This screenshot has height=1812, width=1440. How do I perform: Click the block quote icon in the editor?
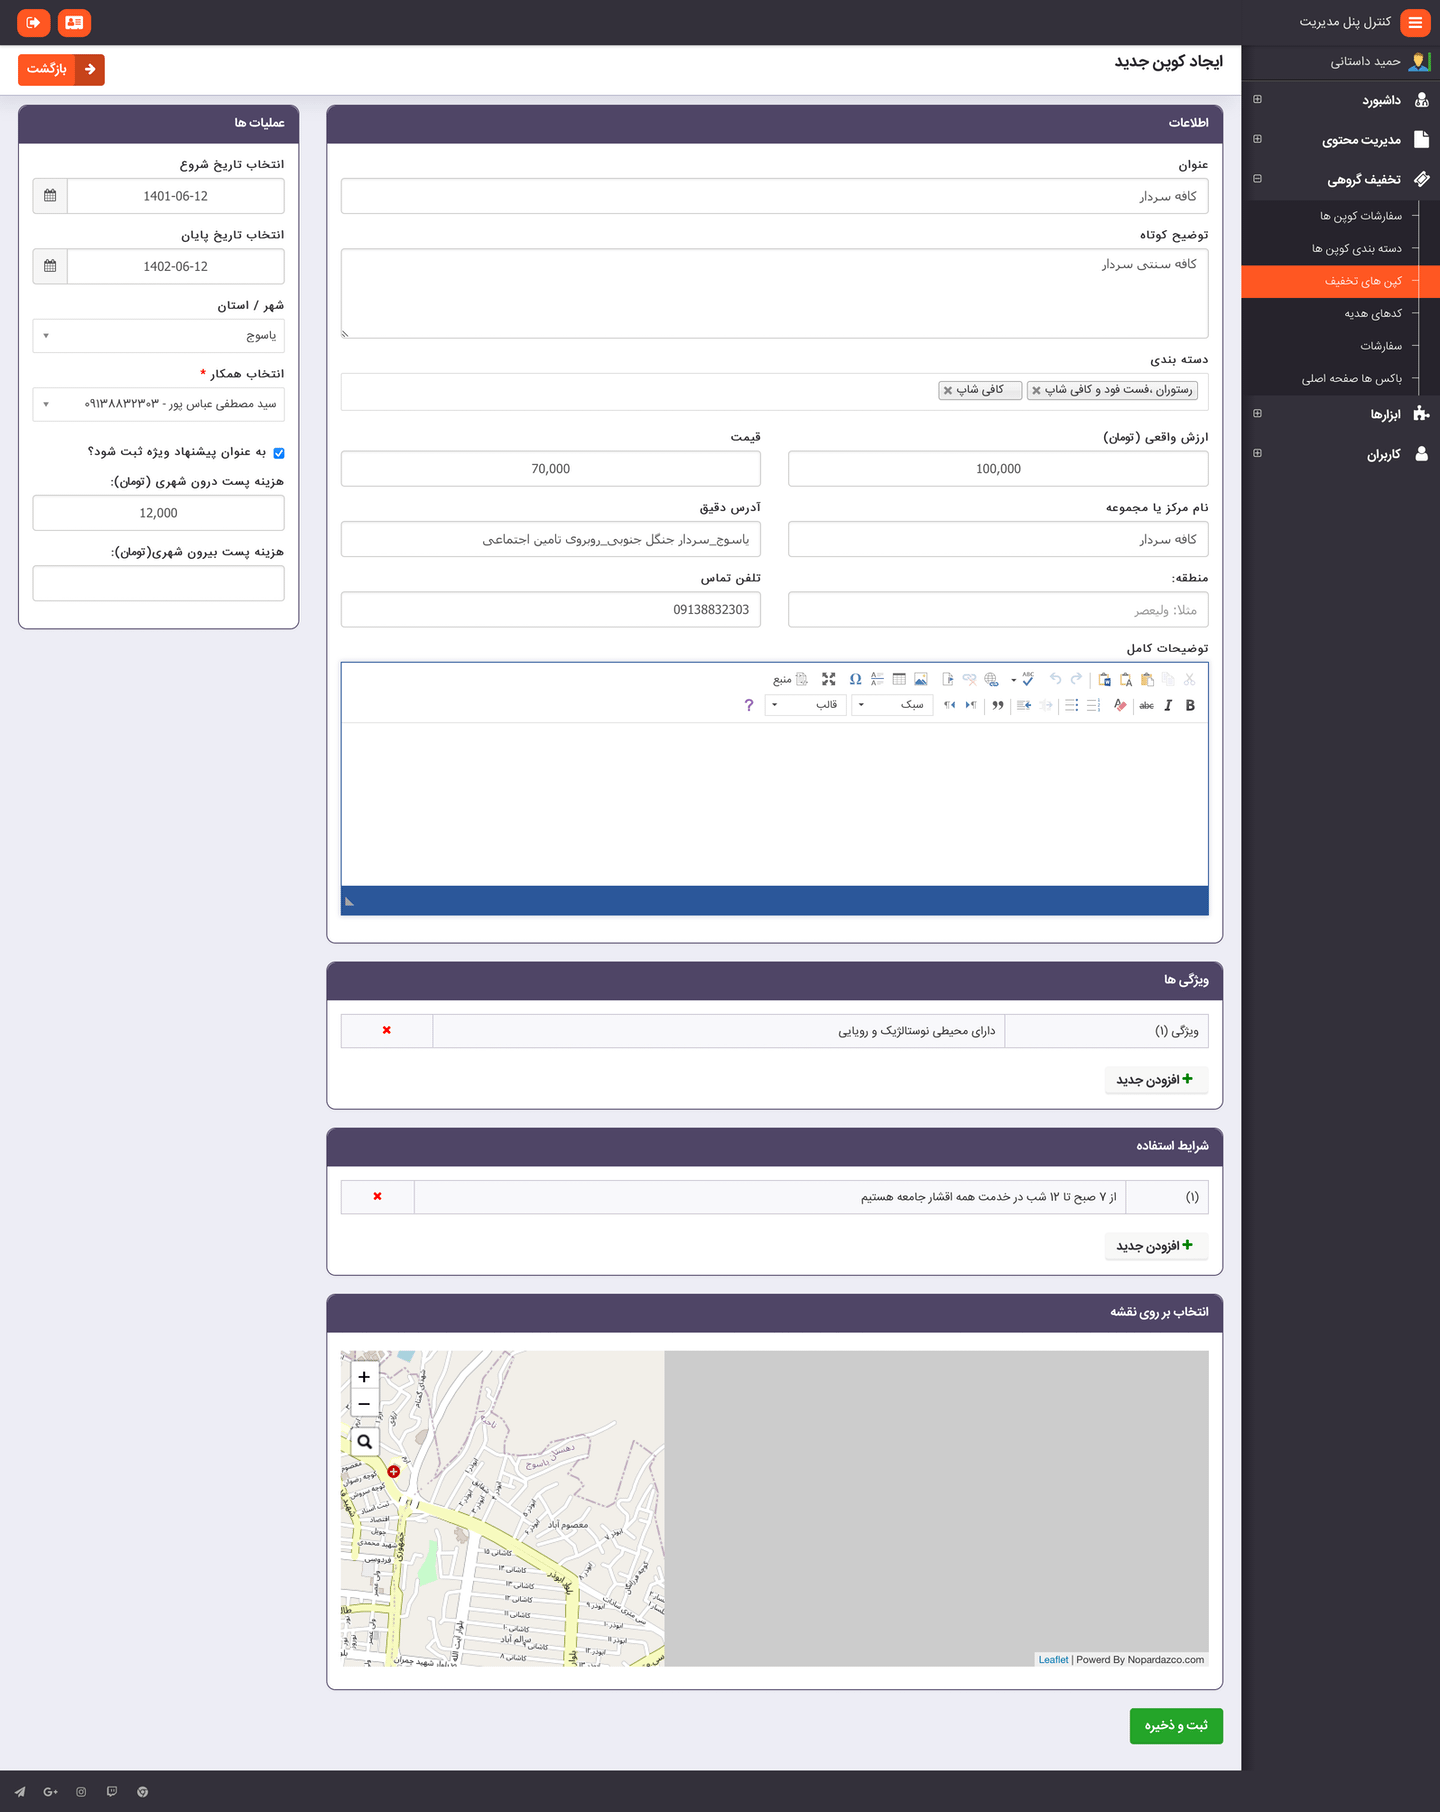click(997, 705)
